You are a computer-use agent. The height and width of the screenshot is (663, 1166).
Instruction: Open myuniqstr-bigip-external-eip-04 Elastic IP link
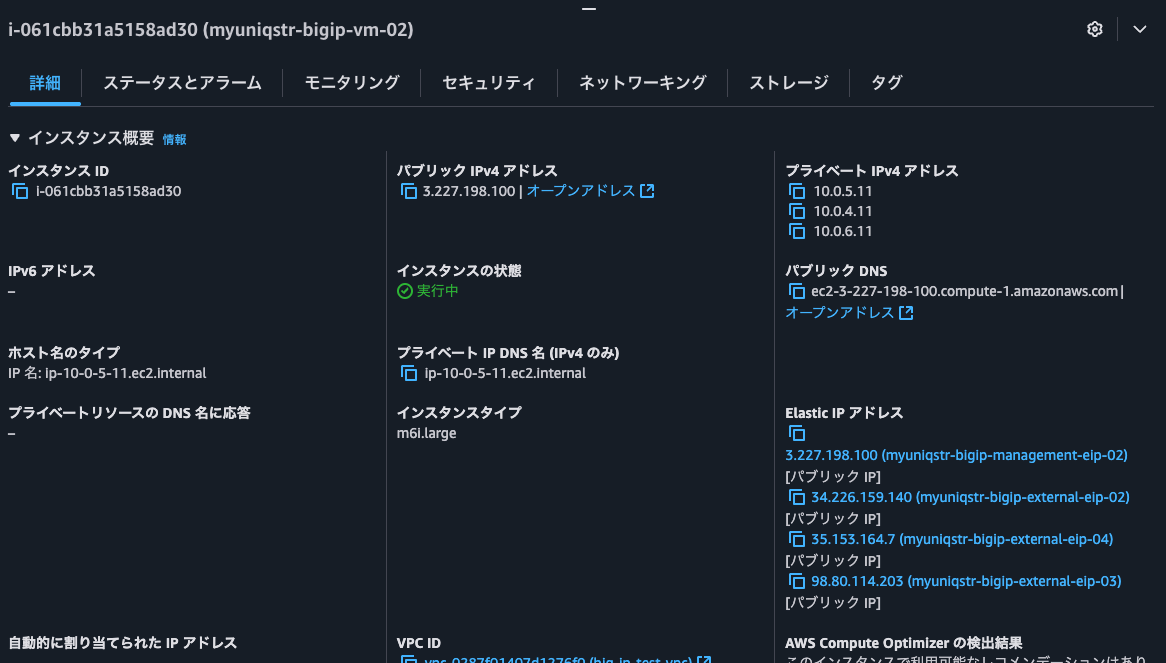point(962,540)
